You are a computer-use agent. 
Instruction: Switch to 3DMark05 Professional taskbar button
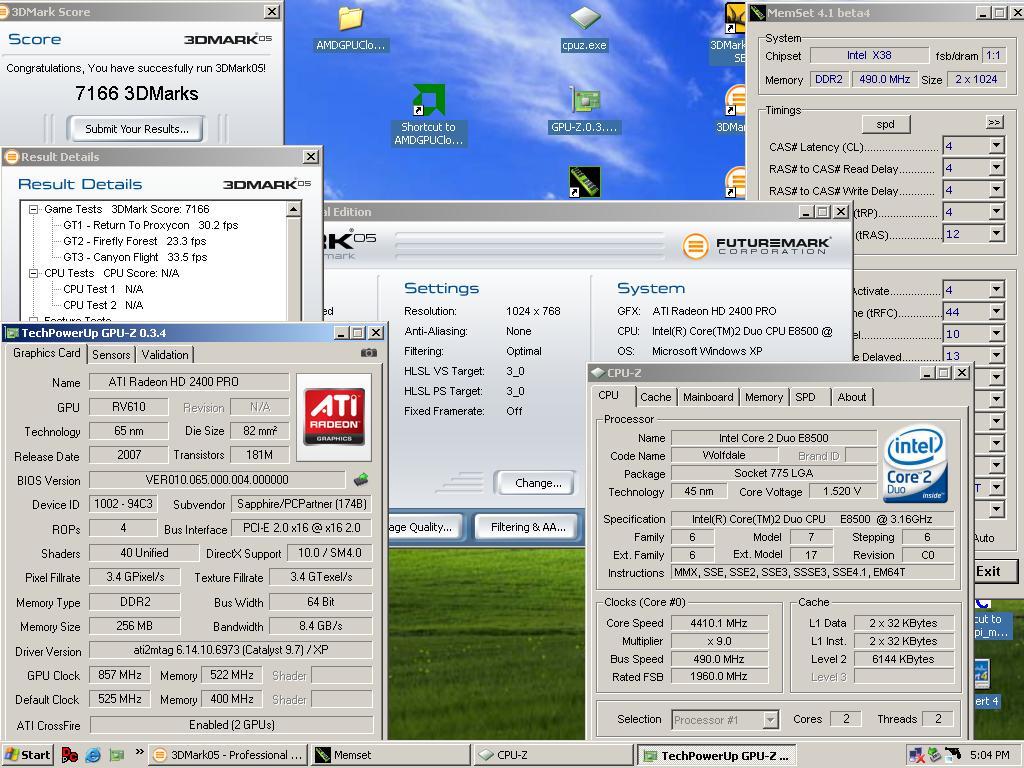tap(228, 755)
